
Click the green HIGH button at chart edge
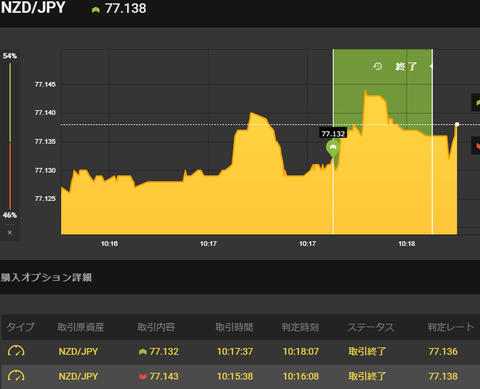click(476, 102)
